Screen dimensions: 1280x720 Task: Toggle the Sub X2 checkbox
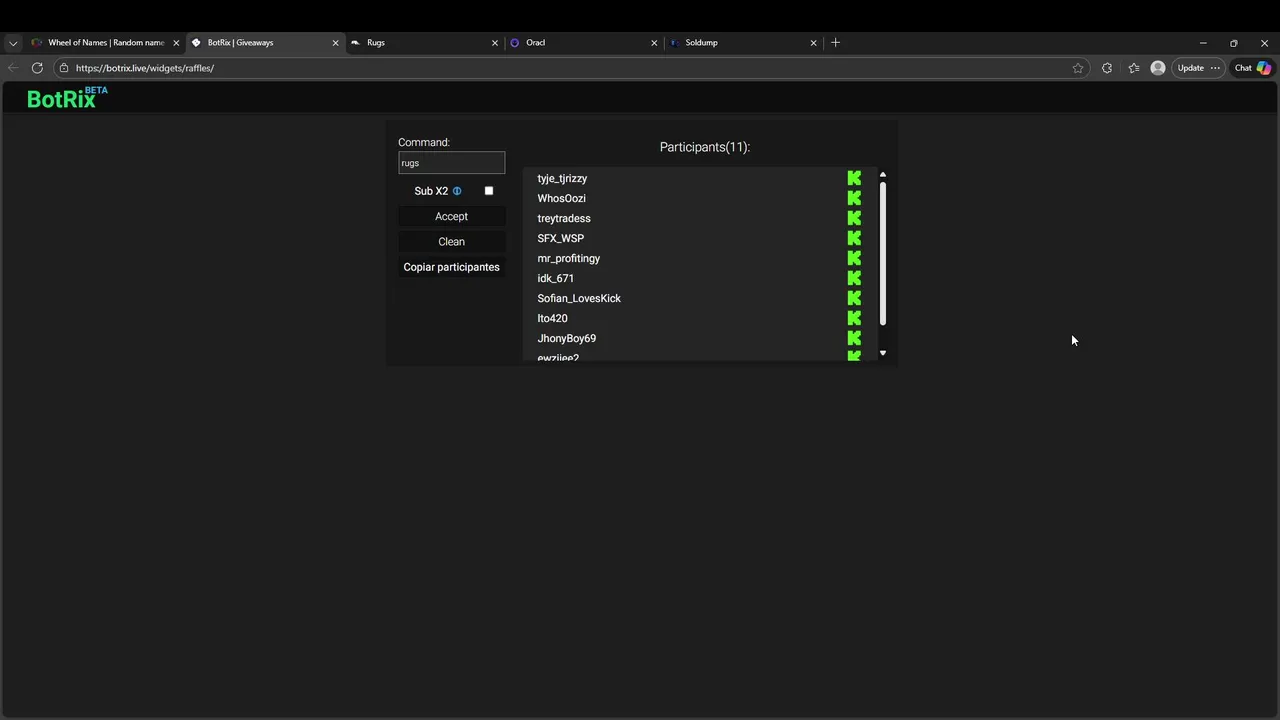pyautogui.click(x=489, y=191)
